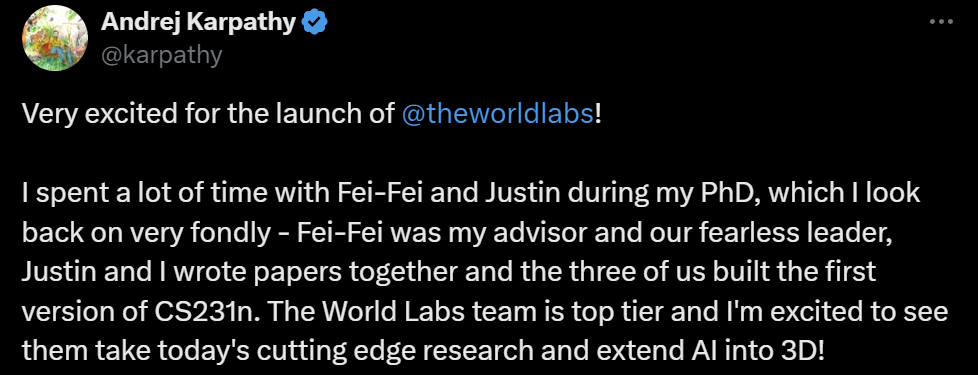
Task: Click the Andrej Karpathy display name
Action: [x=198, y=22]
